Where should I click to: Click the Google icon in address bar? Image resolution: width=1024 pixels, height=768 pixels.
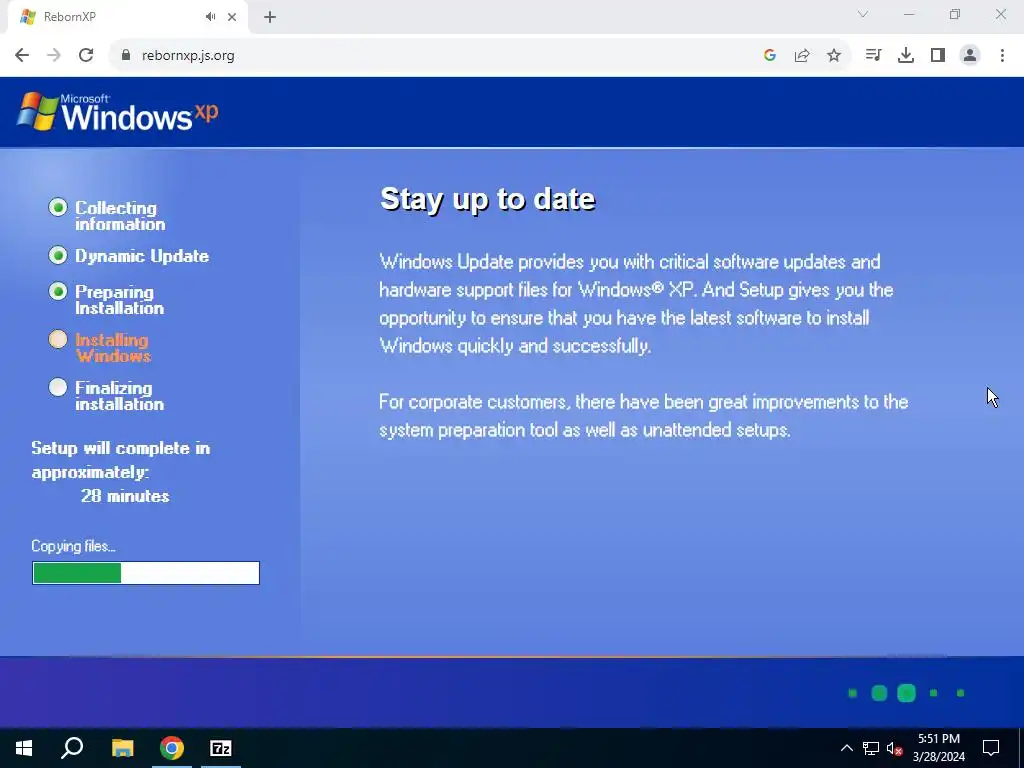[769, 55]
